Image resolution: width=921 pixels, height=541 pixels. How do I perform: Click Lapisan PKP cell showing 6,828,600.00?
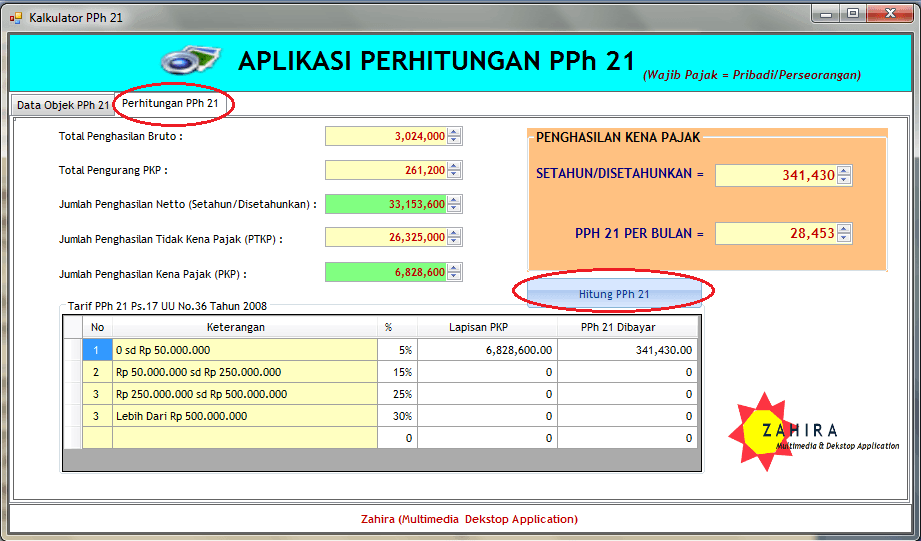point(487,350)
